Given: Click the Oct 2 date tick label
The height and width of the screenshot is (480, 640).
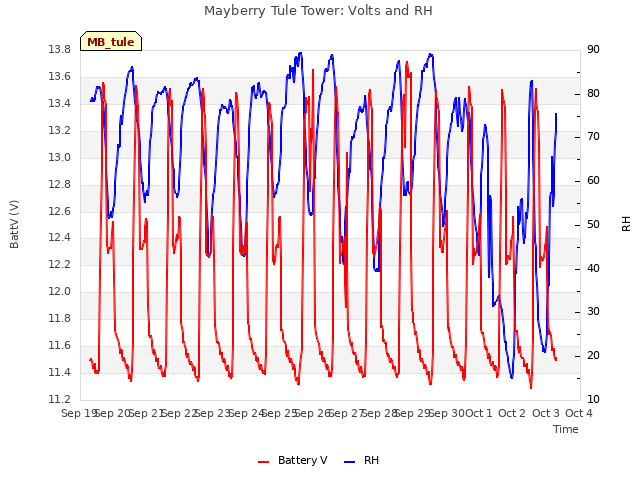Looking at the screenshot, I should [512, 413].
